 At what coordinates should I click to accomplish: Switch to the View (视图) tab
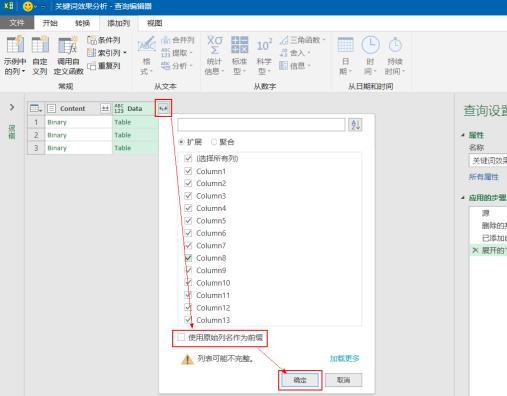click(155, 23)
